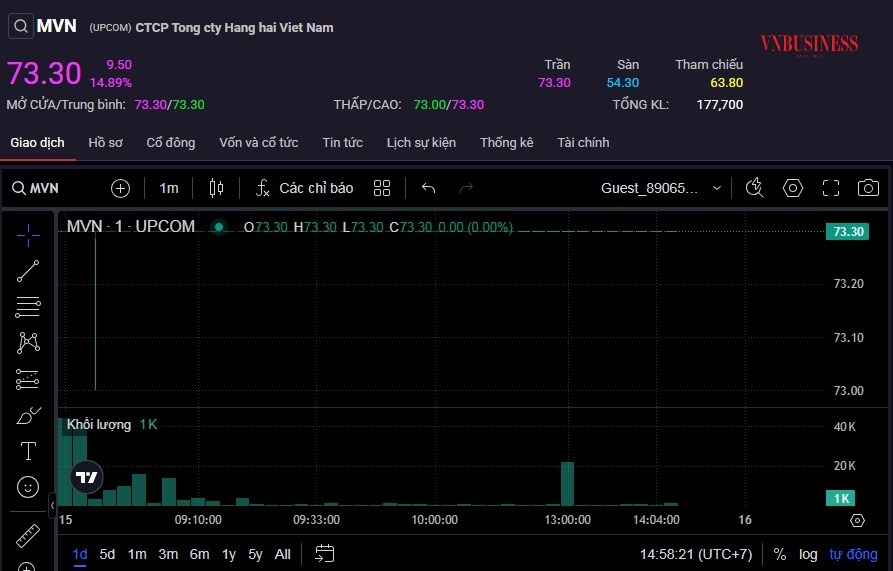Open chart settings hexagon icon
Screen dimensions: 893x571
coord(793,188)
